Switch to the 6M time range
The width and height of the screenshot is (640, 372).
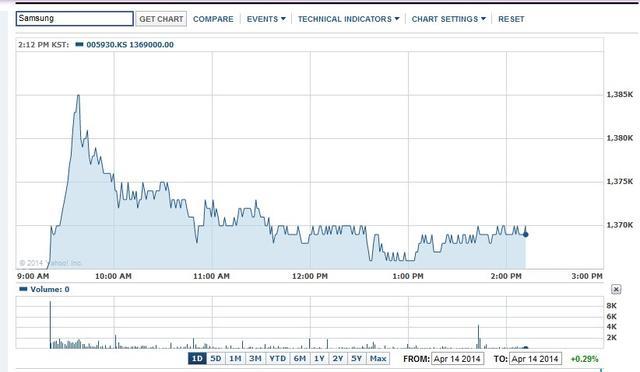coord(300,359)
